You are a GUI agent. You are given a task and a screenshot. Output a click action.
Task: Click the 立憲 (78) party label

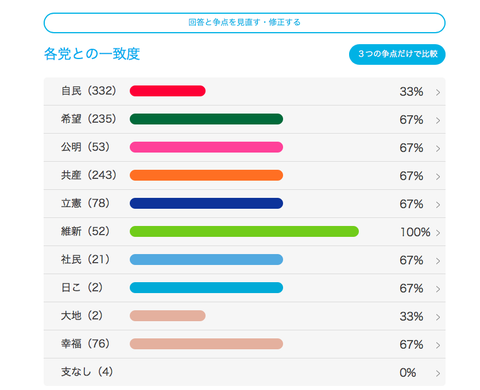point(85,203)
